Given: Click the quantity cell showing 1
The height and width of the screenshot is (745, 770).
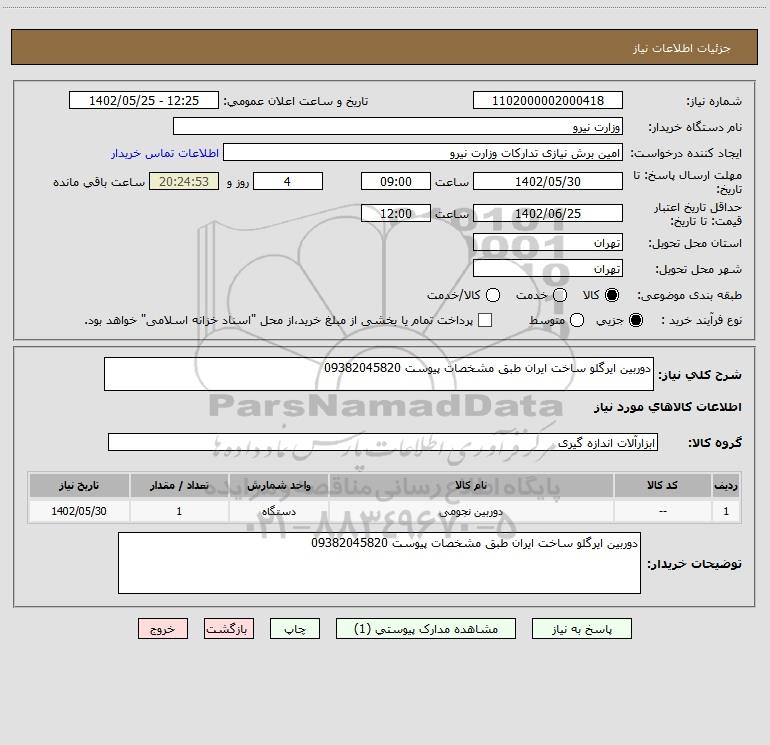Looking at the screenshot, I should (179, 511).
